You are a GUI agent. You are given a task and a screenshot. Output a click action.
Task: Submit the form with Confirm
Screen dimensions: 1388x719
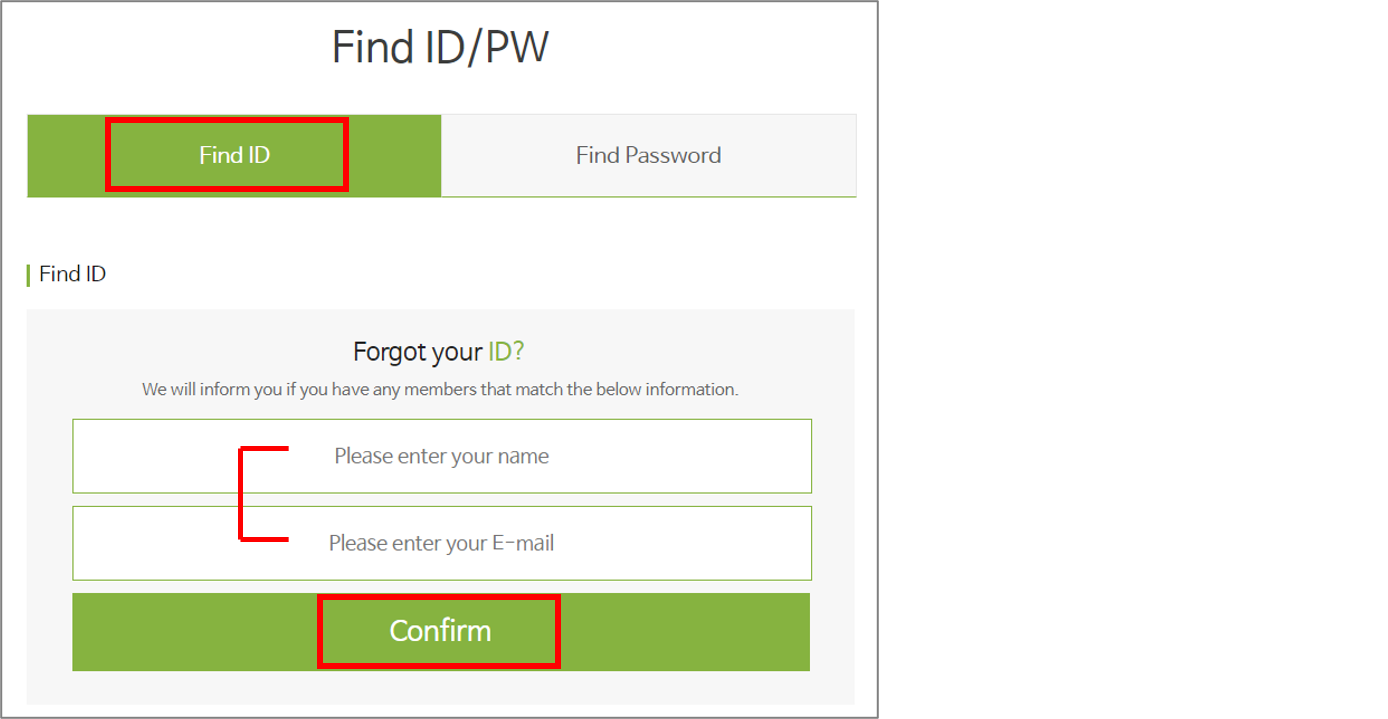click(x=441, y=631)
